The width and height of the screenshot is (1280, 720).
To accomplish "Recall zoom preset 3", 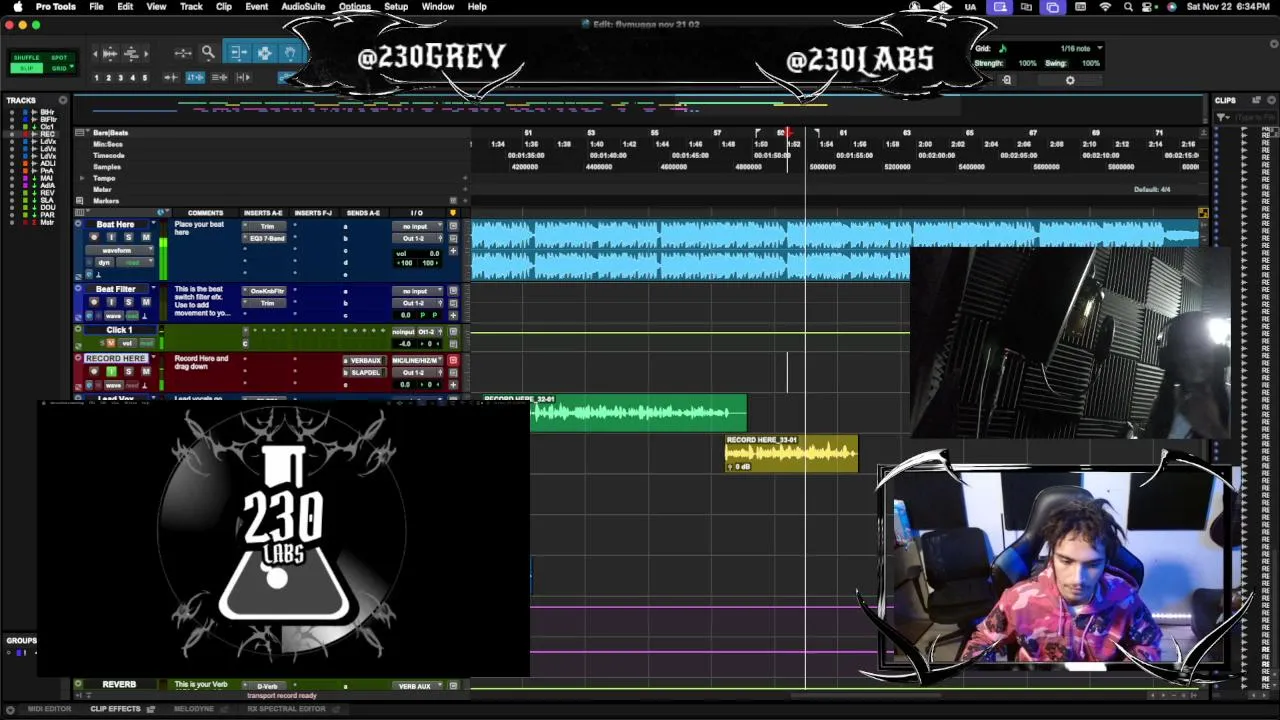I will pyautogui.click(x=120, y=77).
